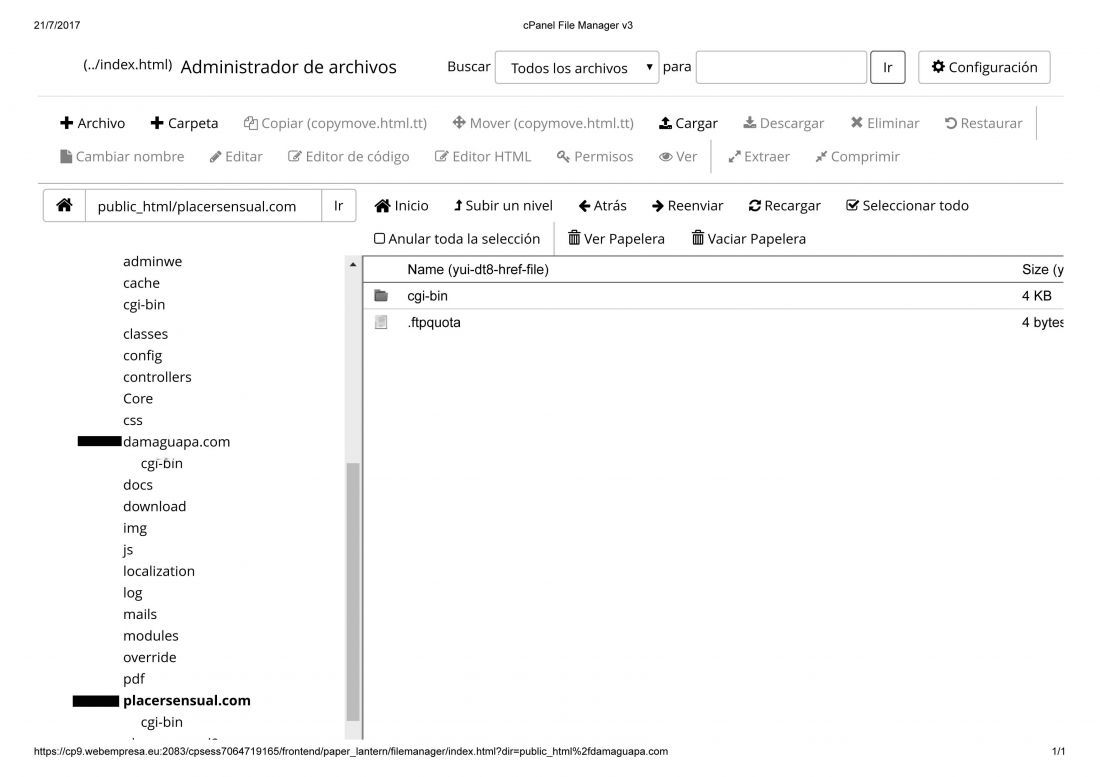
Task: Select config folder in tree
Action: point(142,356)
